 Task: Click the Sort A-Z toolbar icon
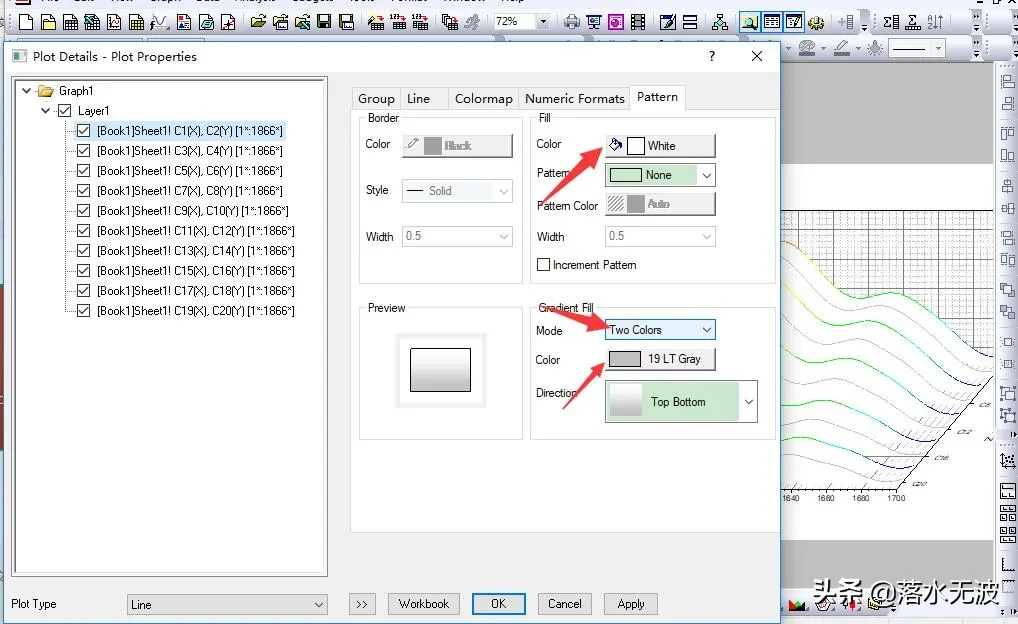pyautogui.click(x=936, y=22)
